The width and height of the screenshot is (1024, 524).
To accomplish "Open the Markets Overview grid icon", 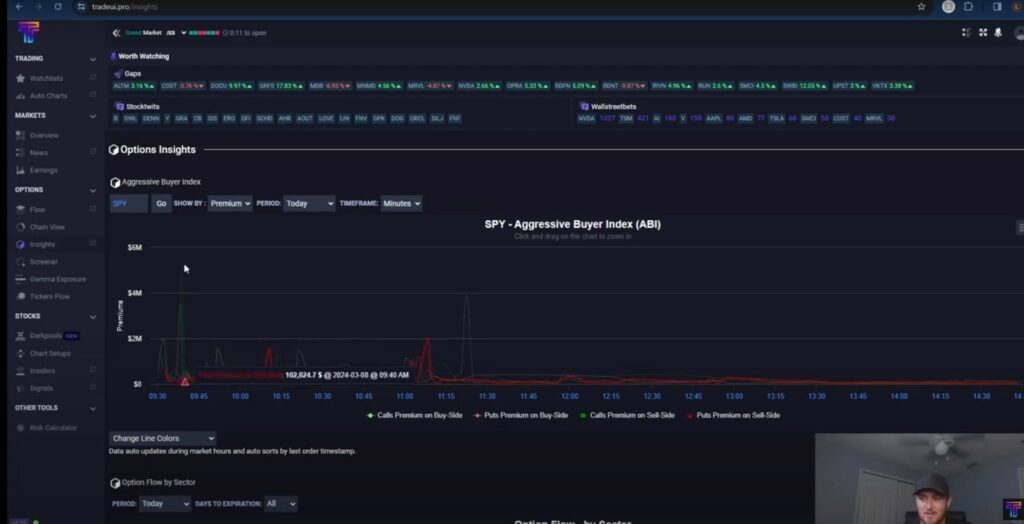I will (x=20, y=135).
